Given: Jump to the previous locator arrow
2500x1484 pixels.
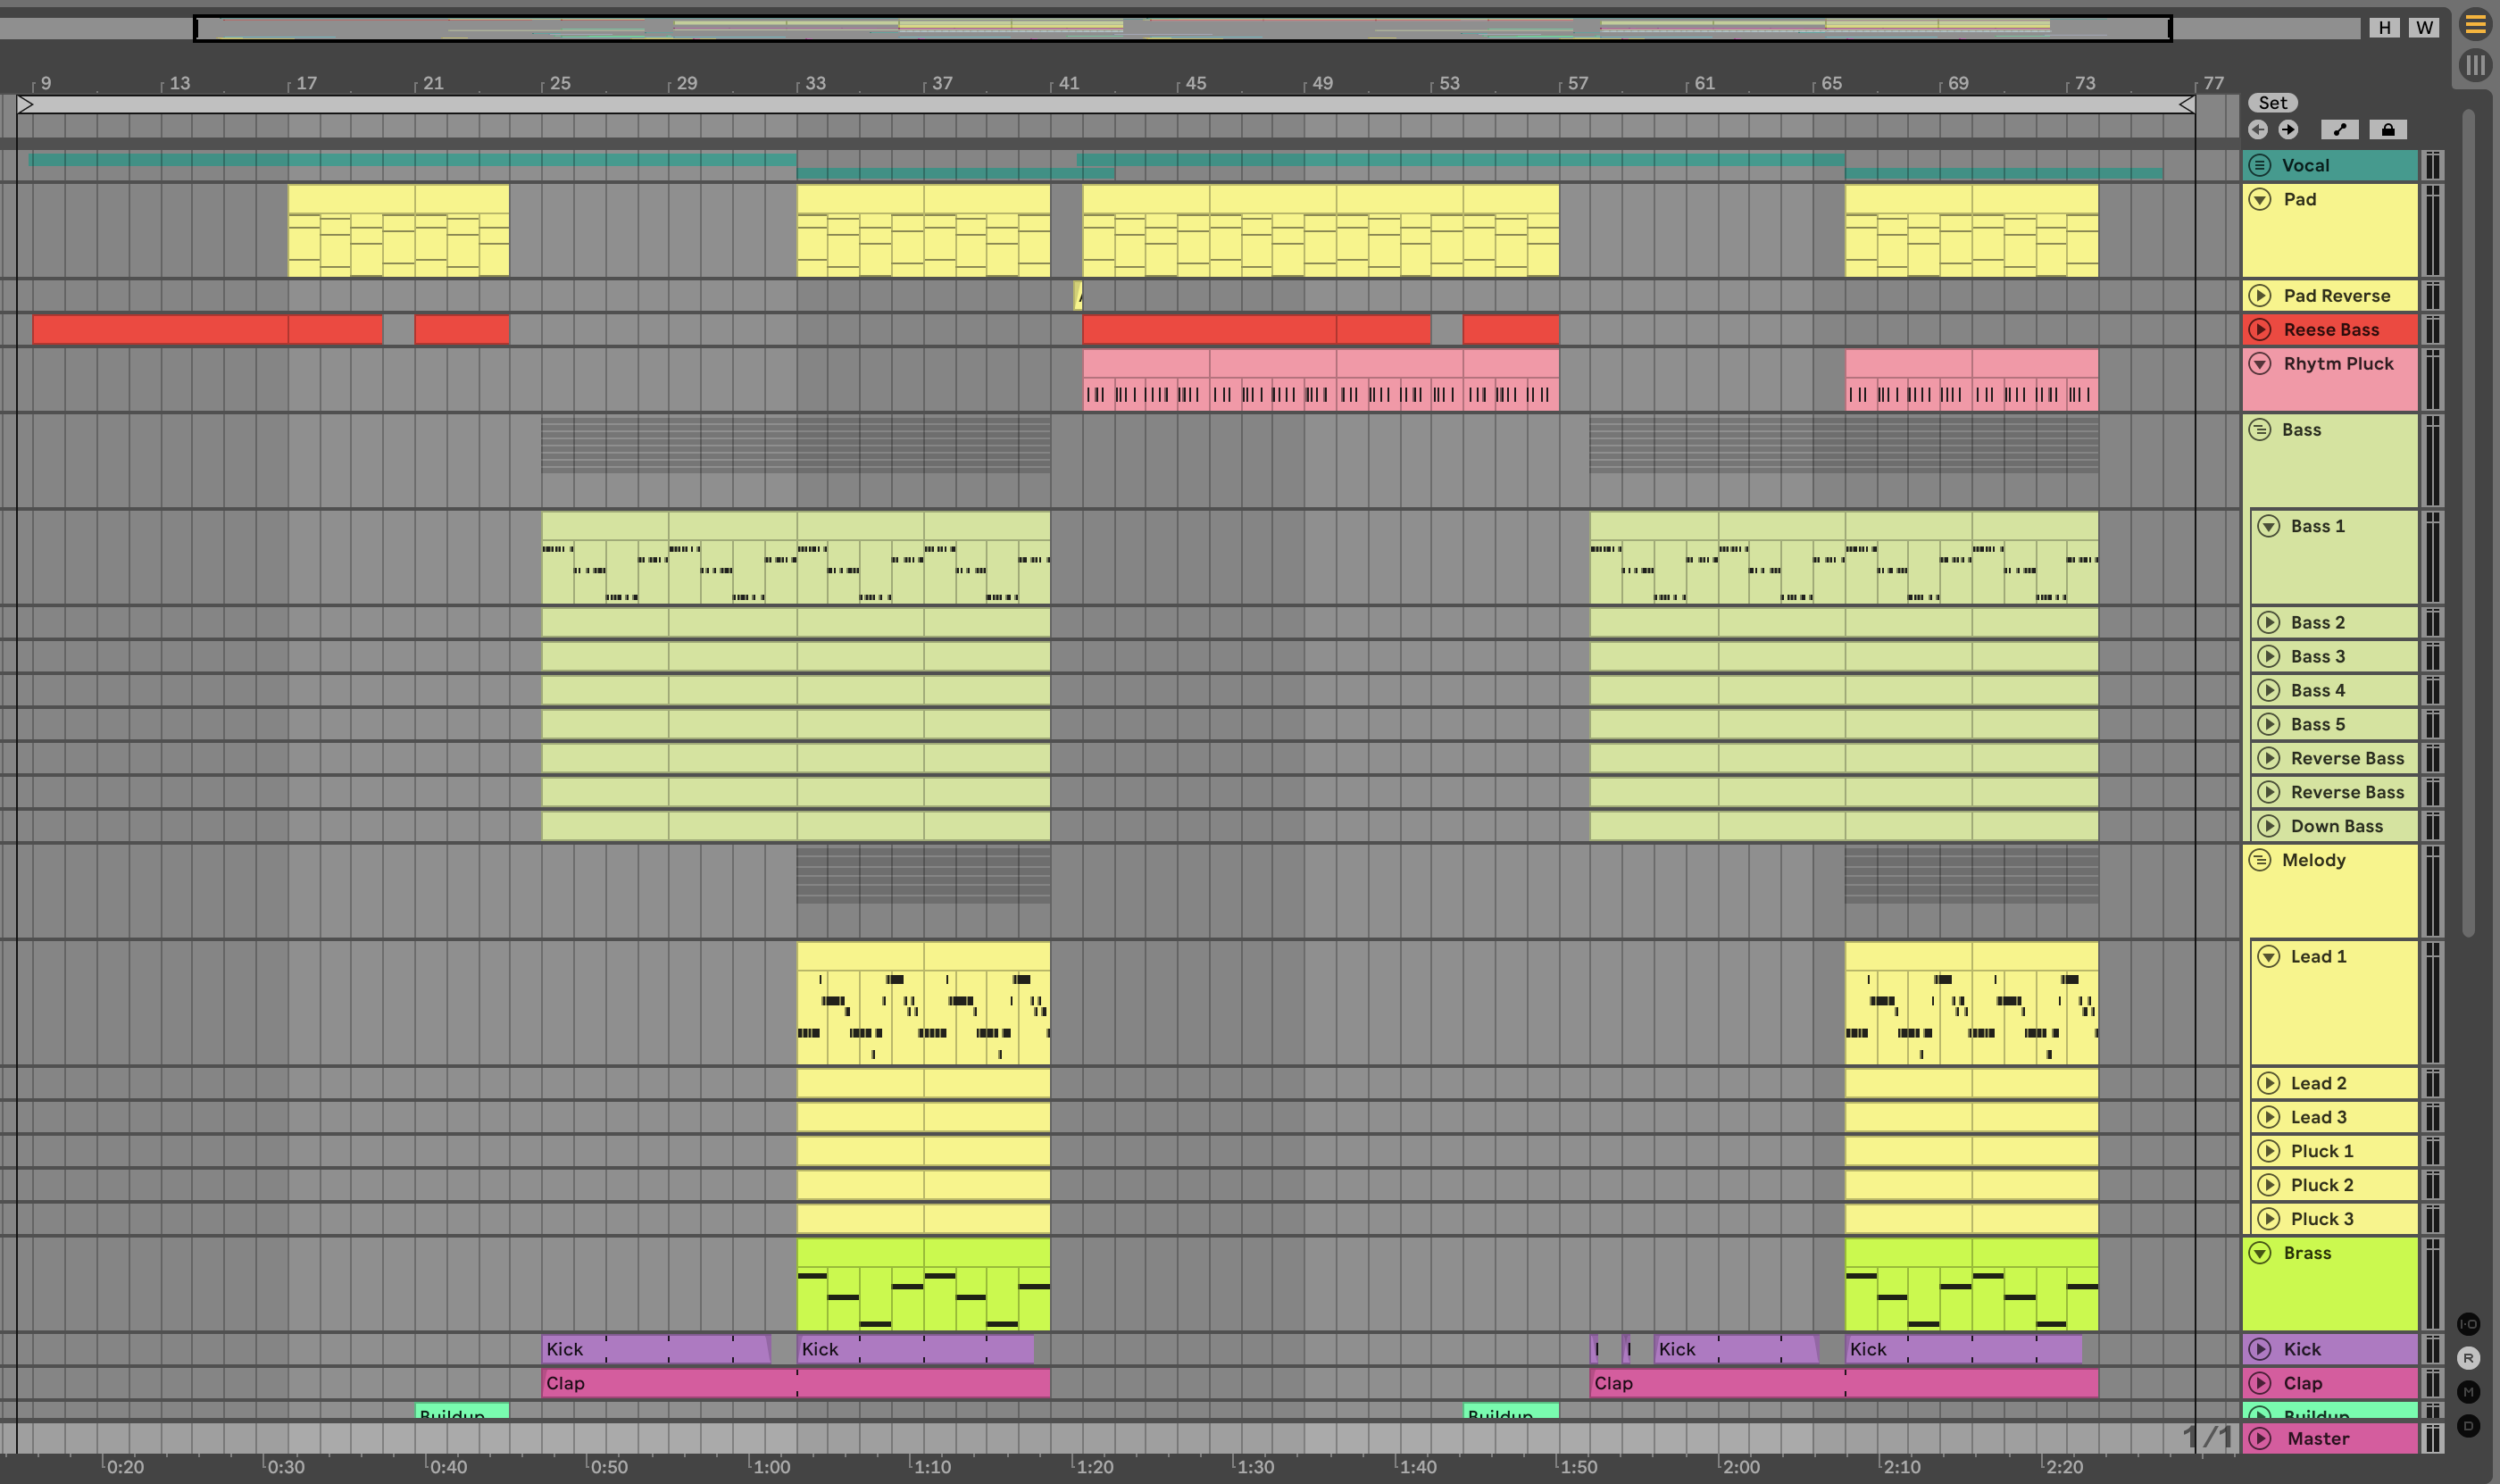Looking at the screenshot, I should coord(2257,130).
